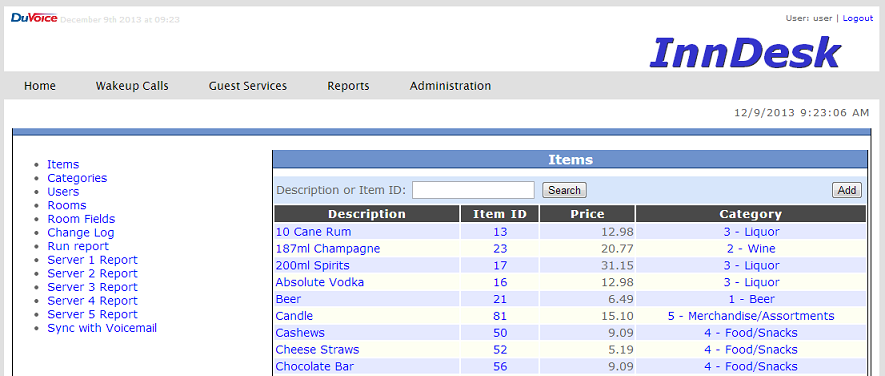Click the DuVoice logo
The image size is (885, 376).
(34, 18)
